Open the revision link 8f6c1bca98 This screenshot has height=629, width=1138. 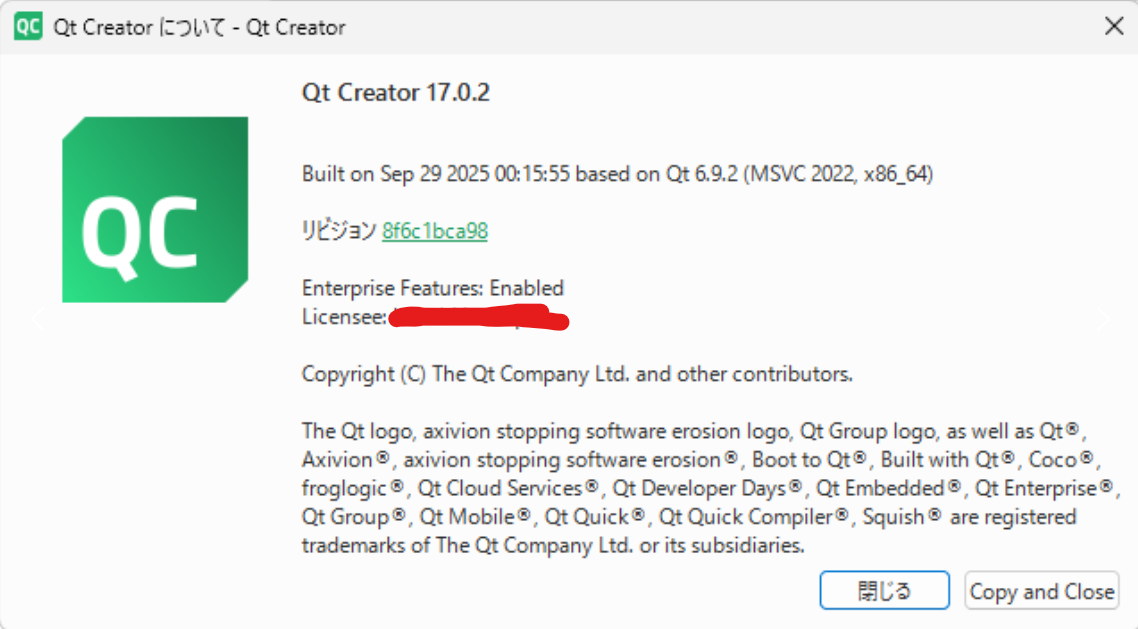point(435,231)
